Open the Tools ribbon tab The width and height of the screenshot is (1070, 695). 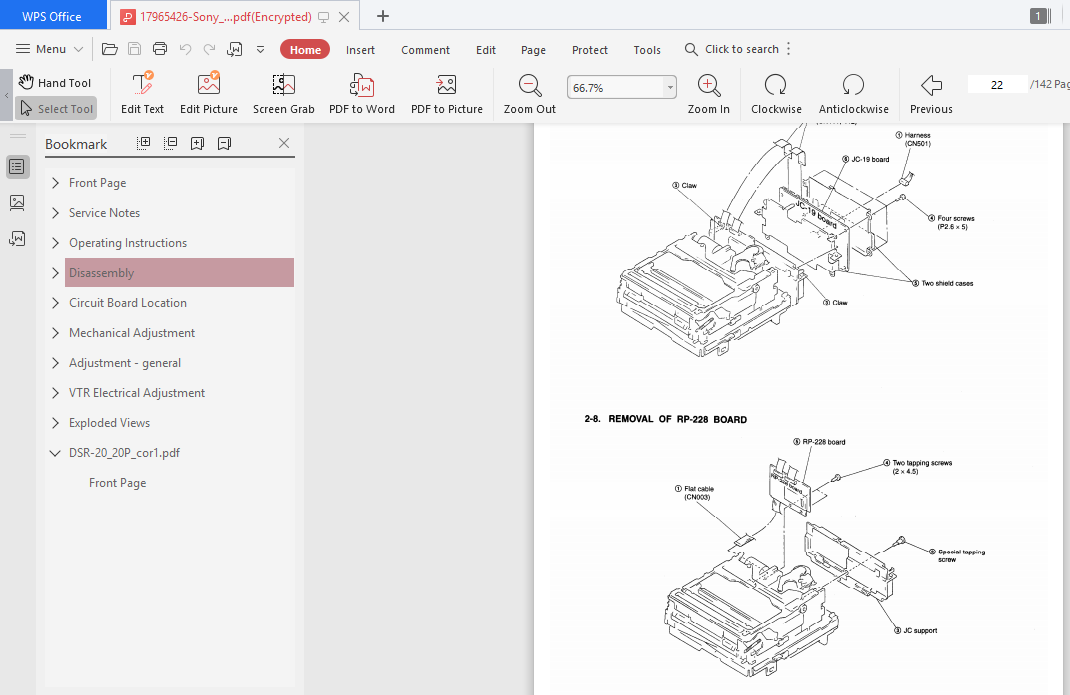[x=647, y=50]
